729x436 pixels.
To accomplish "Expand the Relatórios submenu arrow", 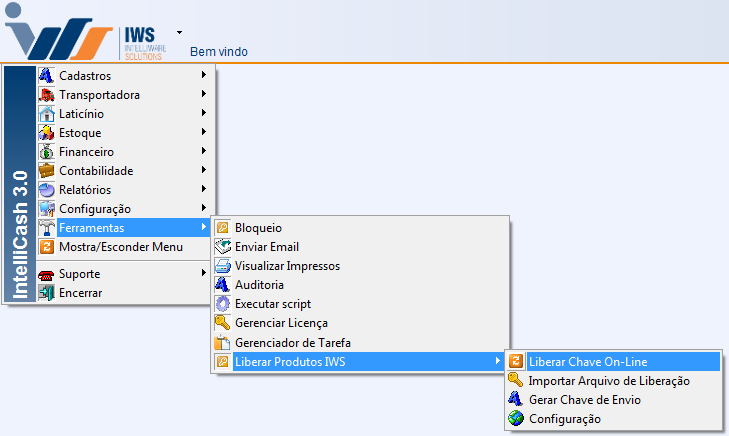I will pos(204,189).
